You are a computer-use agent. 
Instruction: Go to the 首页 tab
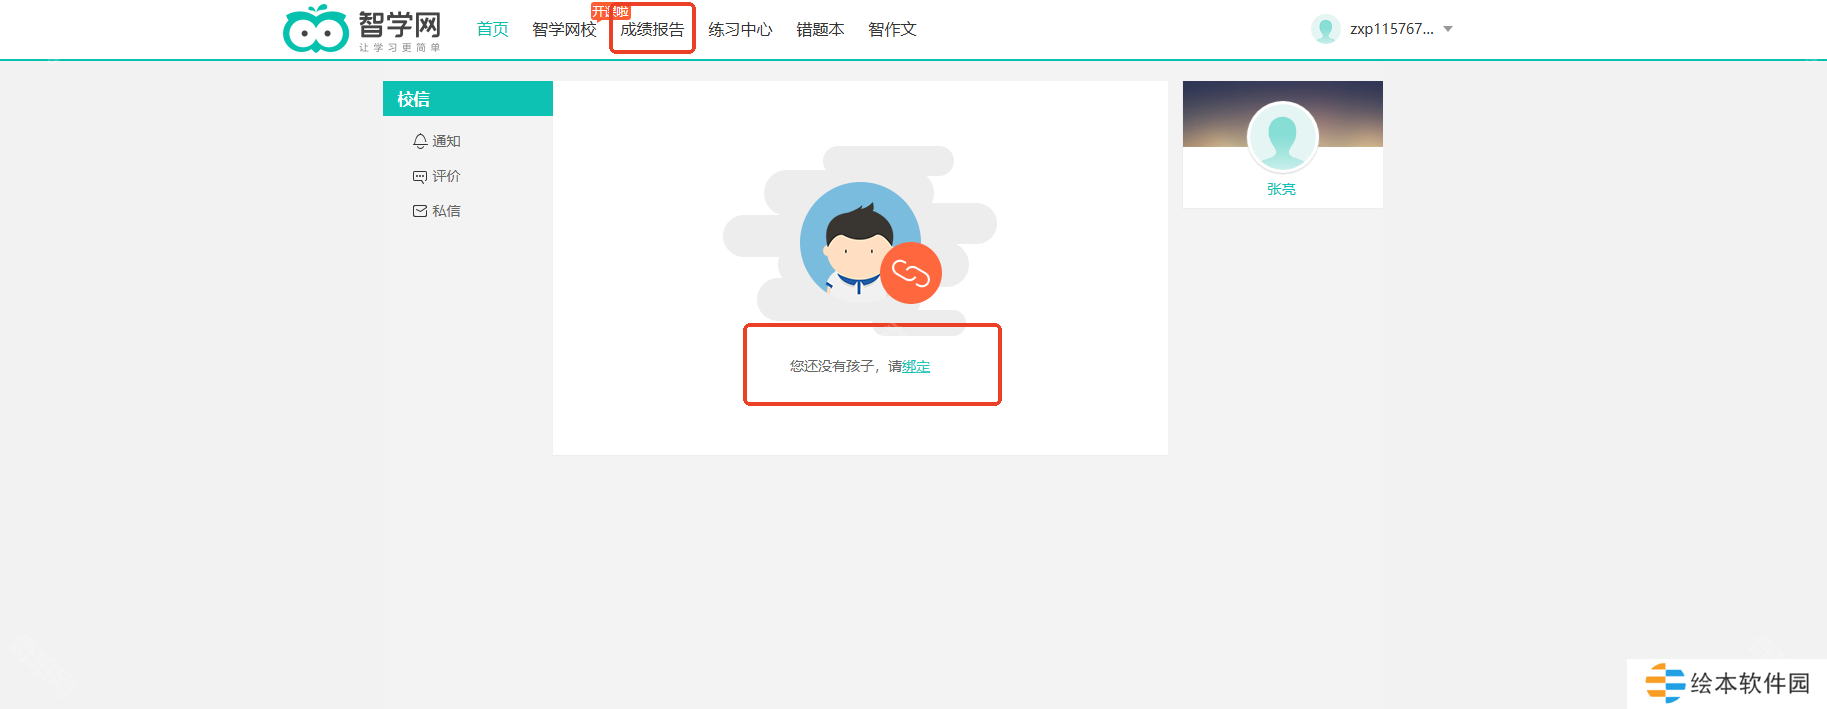click(492, 29)
